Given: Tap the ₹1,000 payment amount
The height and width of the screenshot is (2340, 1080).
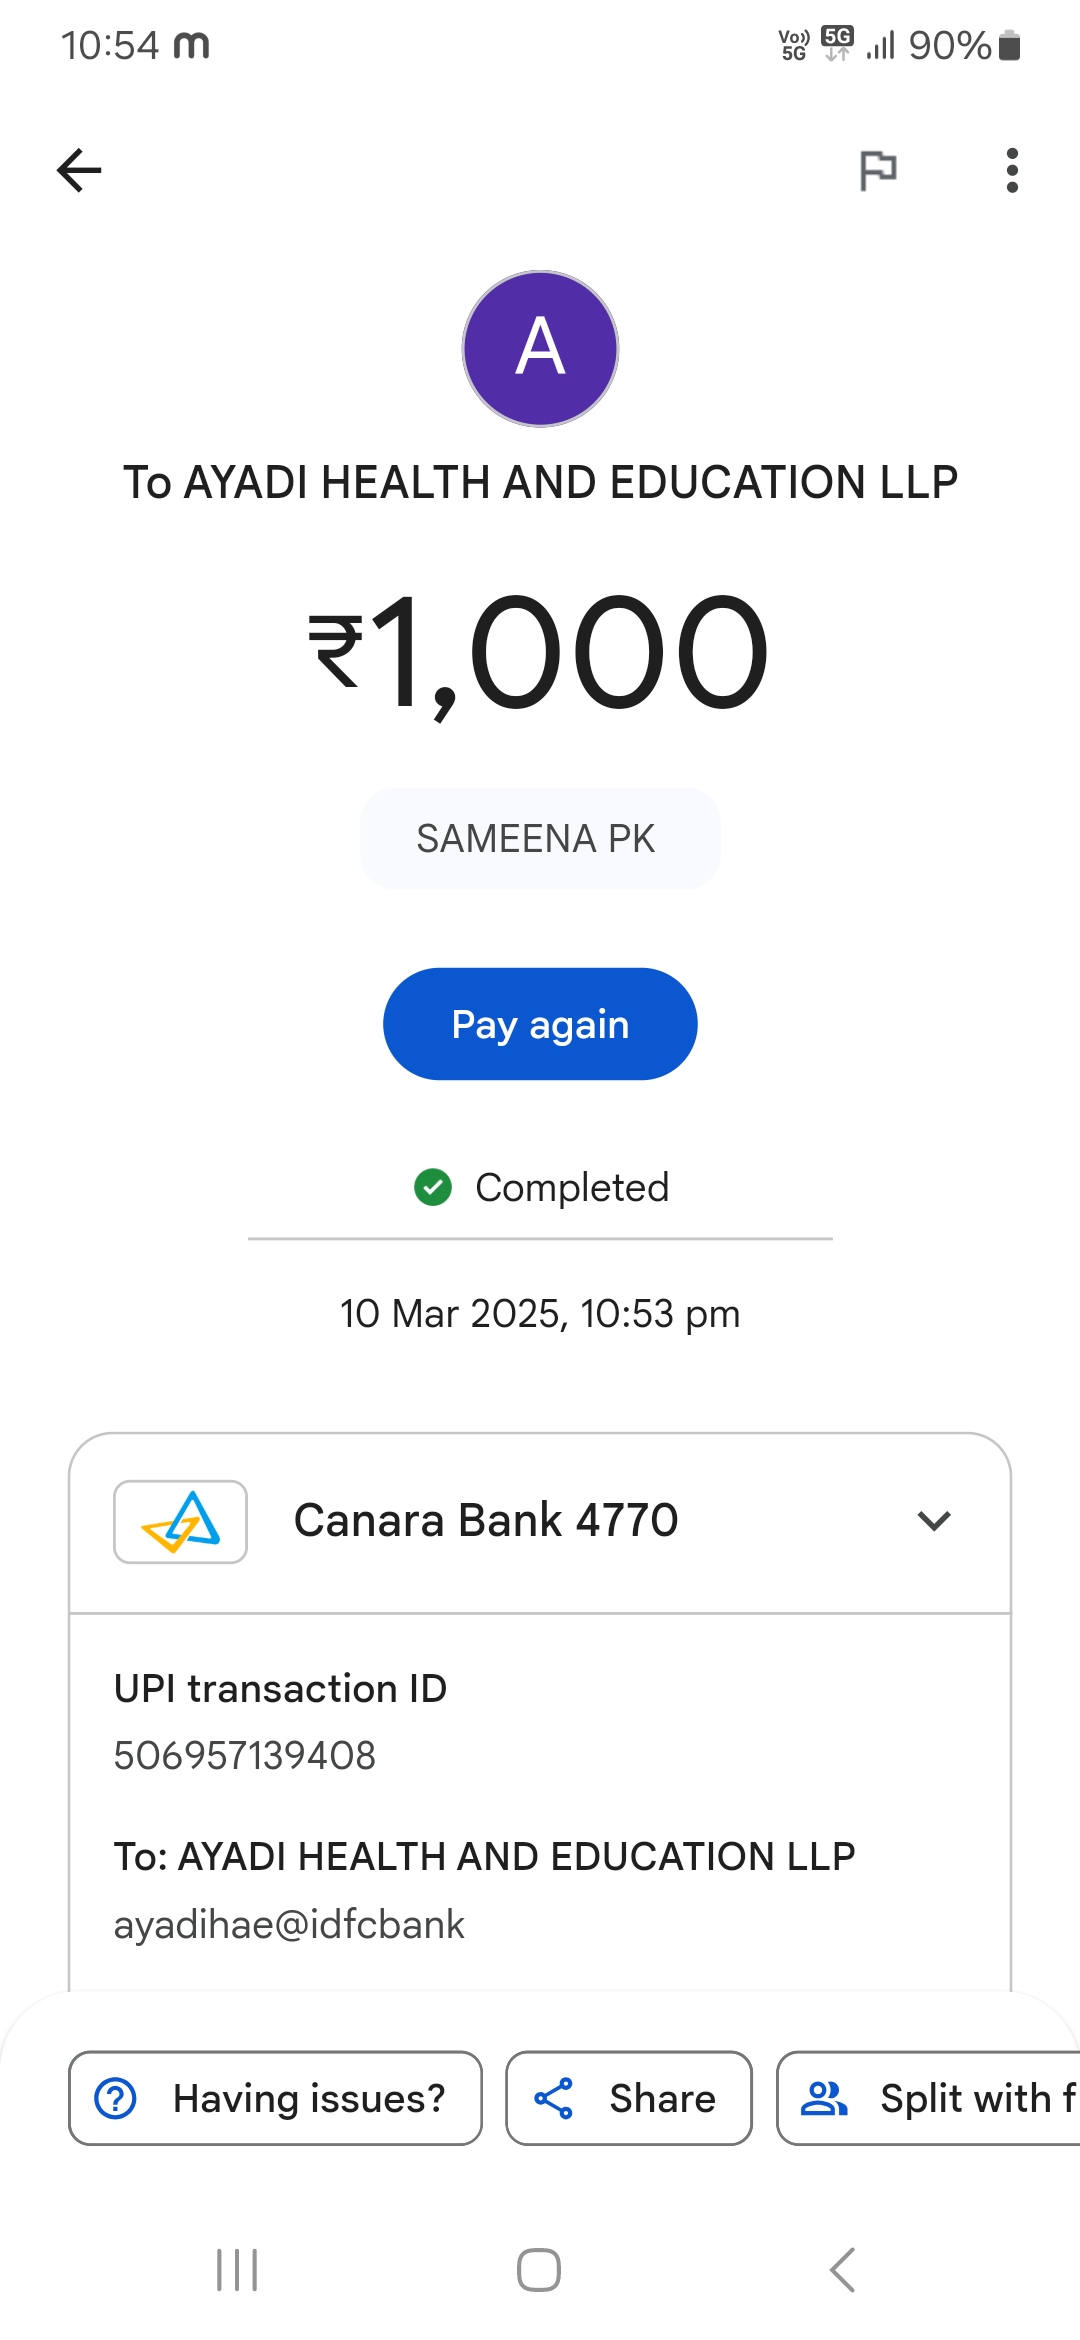Looking at the screenshot, I should coord(540,652).
